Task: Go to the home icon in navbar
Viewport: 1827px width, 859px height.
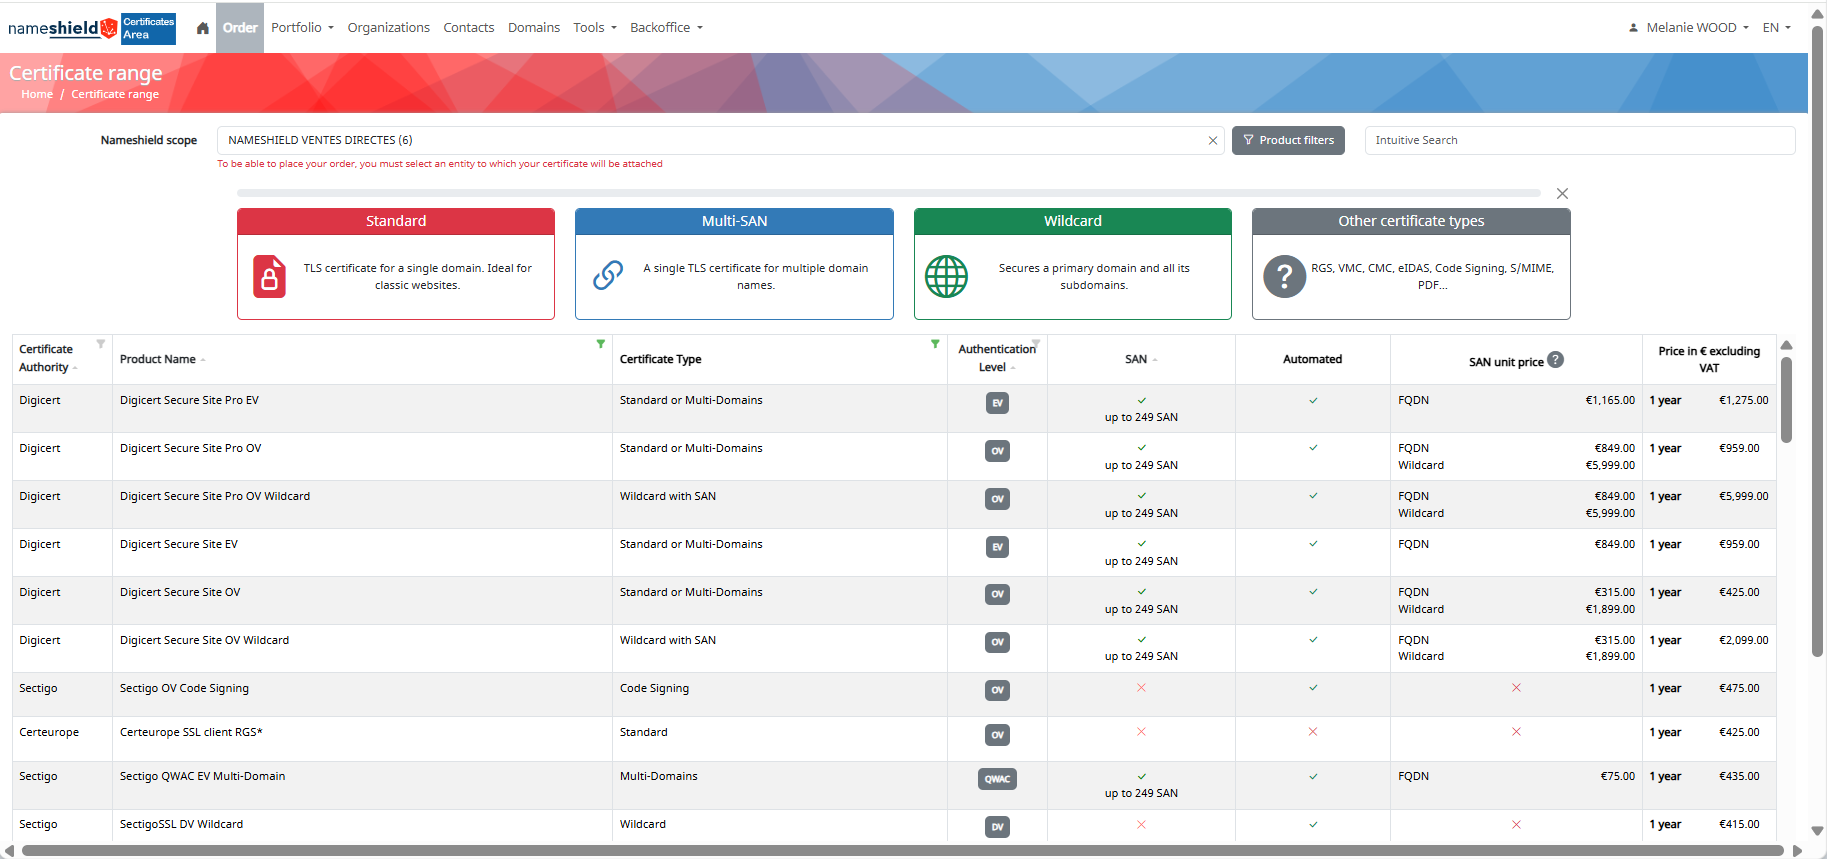Action: point(203,28)
